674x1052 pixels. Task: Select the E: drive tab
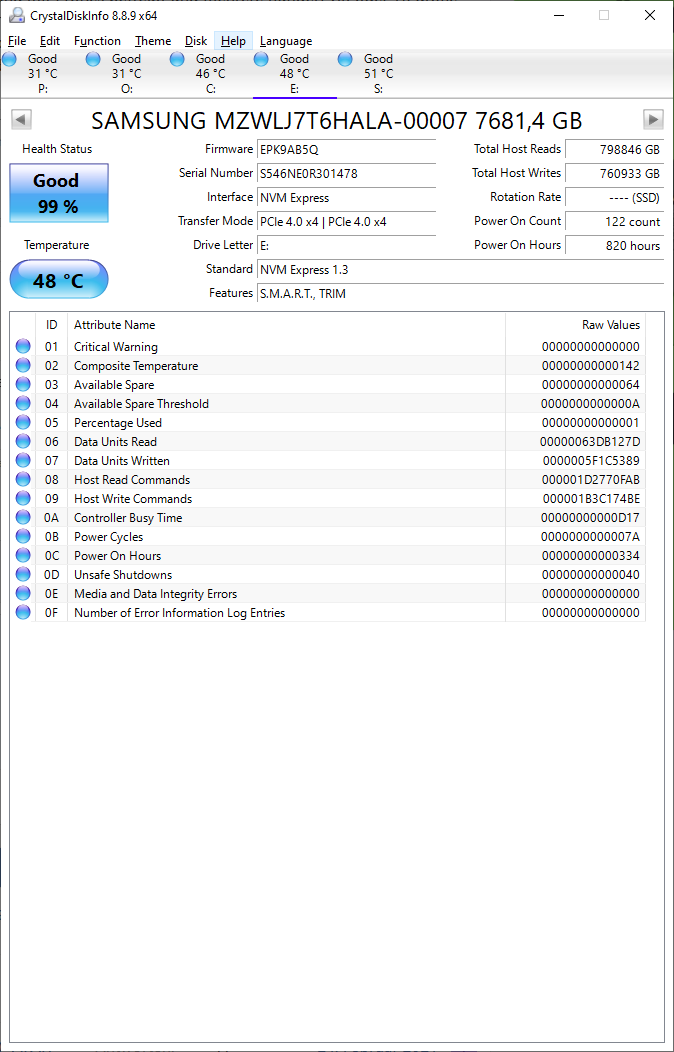(294, 74)
